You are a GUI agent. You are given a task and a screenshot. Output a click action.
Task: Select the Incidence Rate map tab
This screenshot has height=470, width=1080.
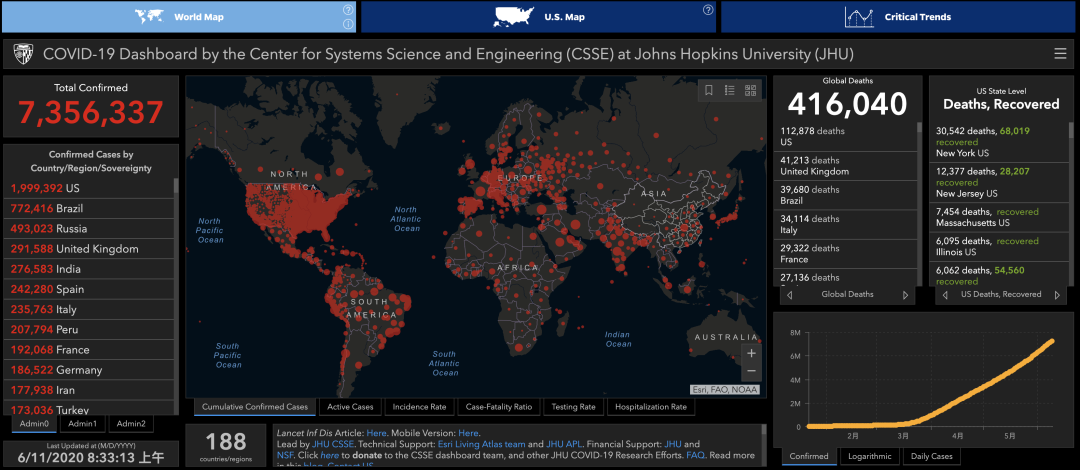[419, 407]
